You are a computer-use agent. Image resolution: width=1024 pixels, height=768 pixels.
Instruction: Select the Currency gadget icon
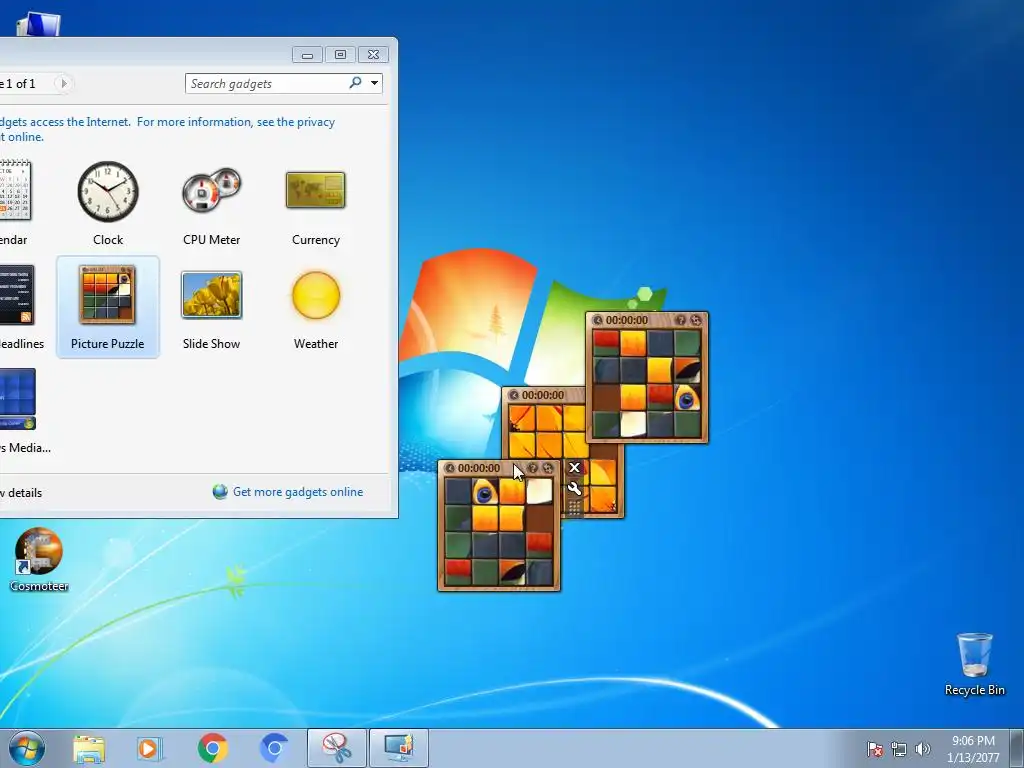pyautogui.click(x=315, y=190)
